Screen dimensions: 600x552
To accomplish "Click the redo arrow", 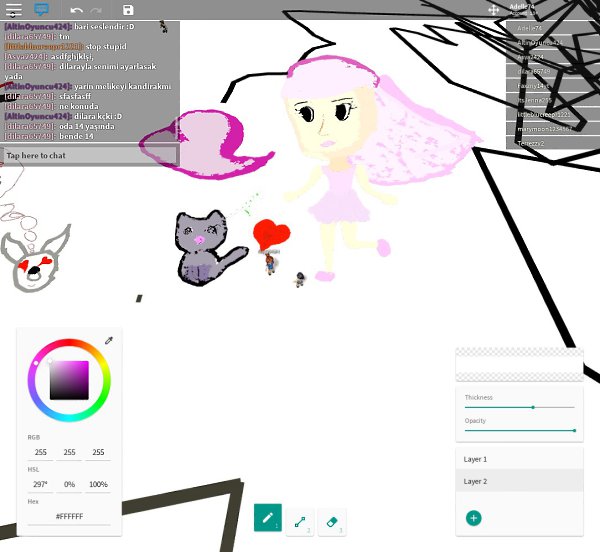I will click(x=96, y=10).
